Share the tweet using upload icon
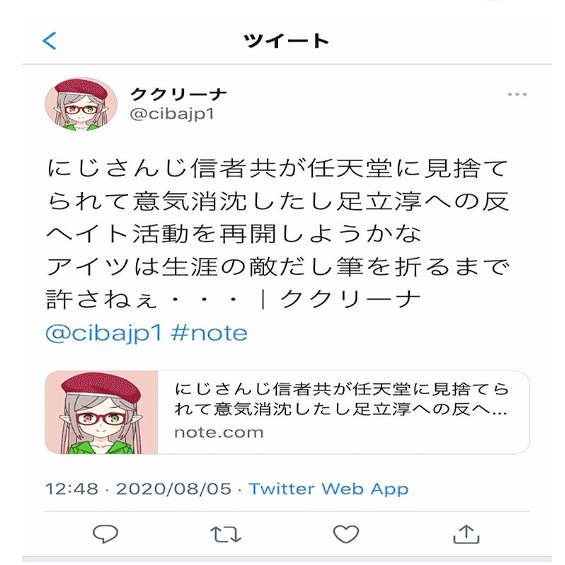The width and height of the screenshot is (565, 565). (x=466, y=534)
